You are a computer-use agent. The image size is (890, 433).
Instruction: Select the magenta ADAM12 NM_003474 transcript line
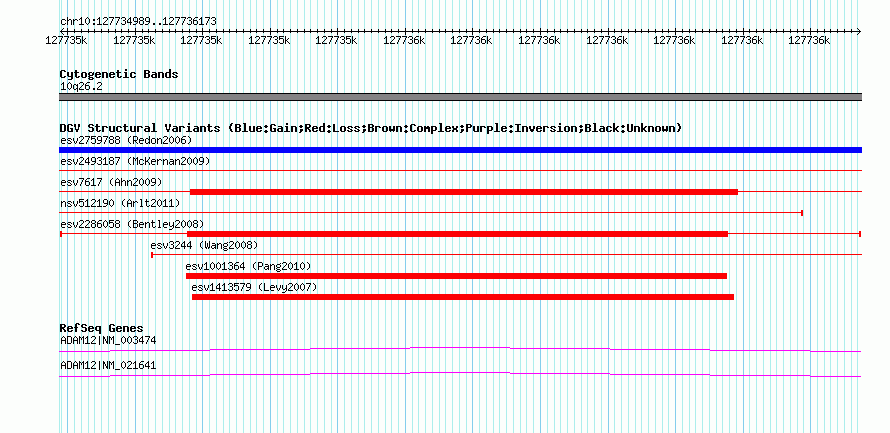460,349
